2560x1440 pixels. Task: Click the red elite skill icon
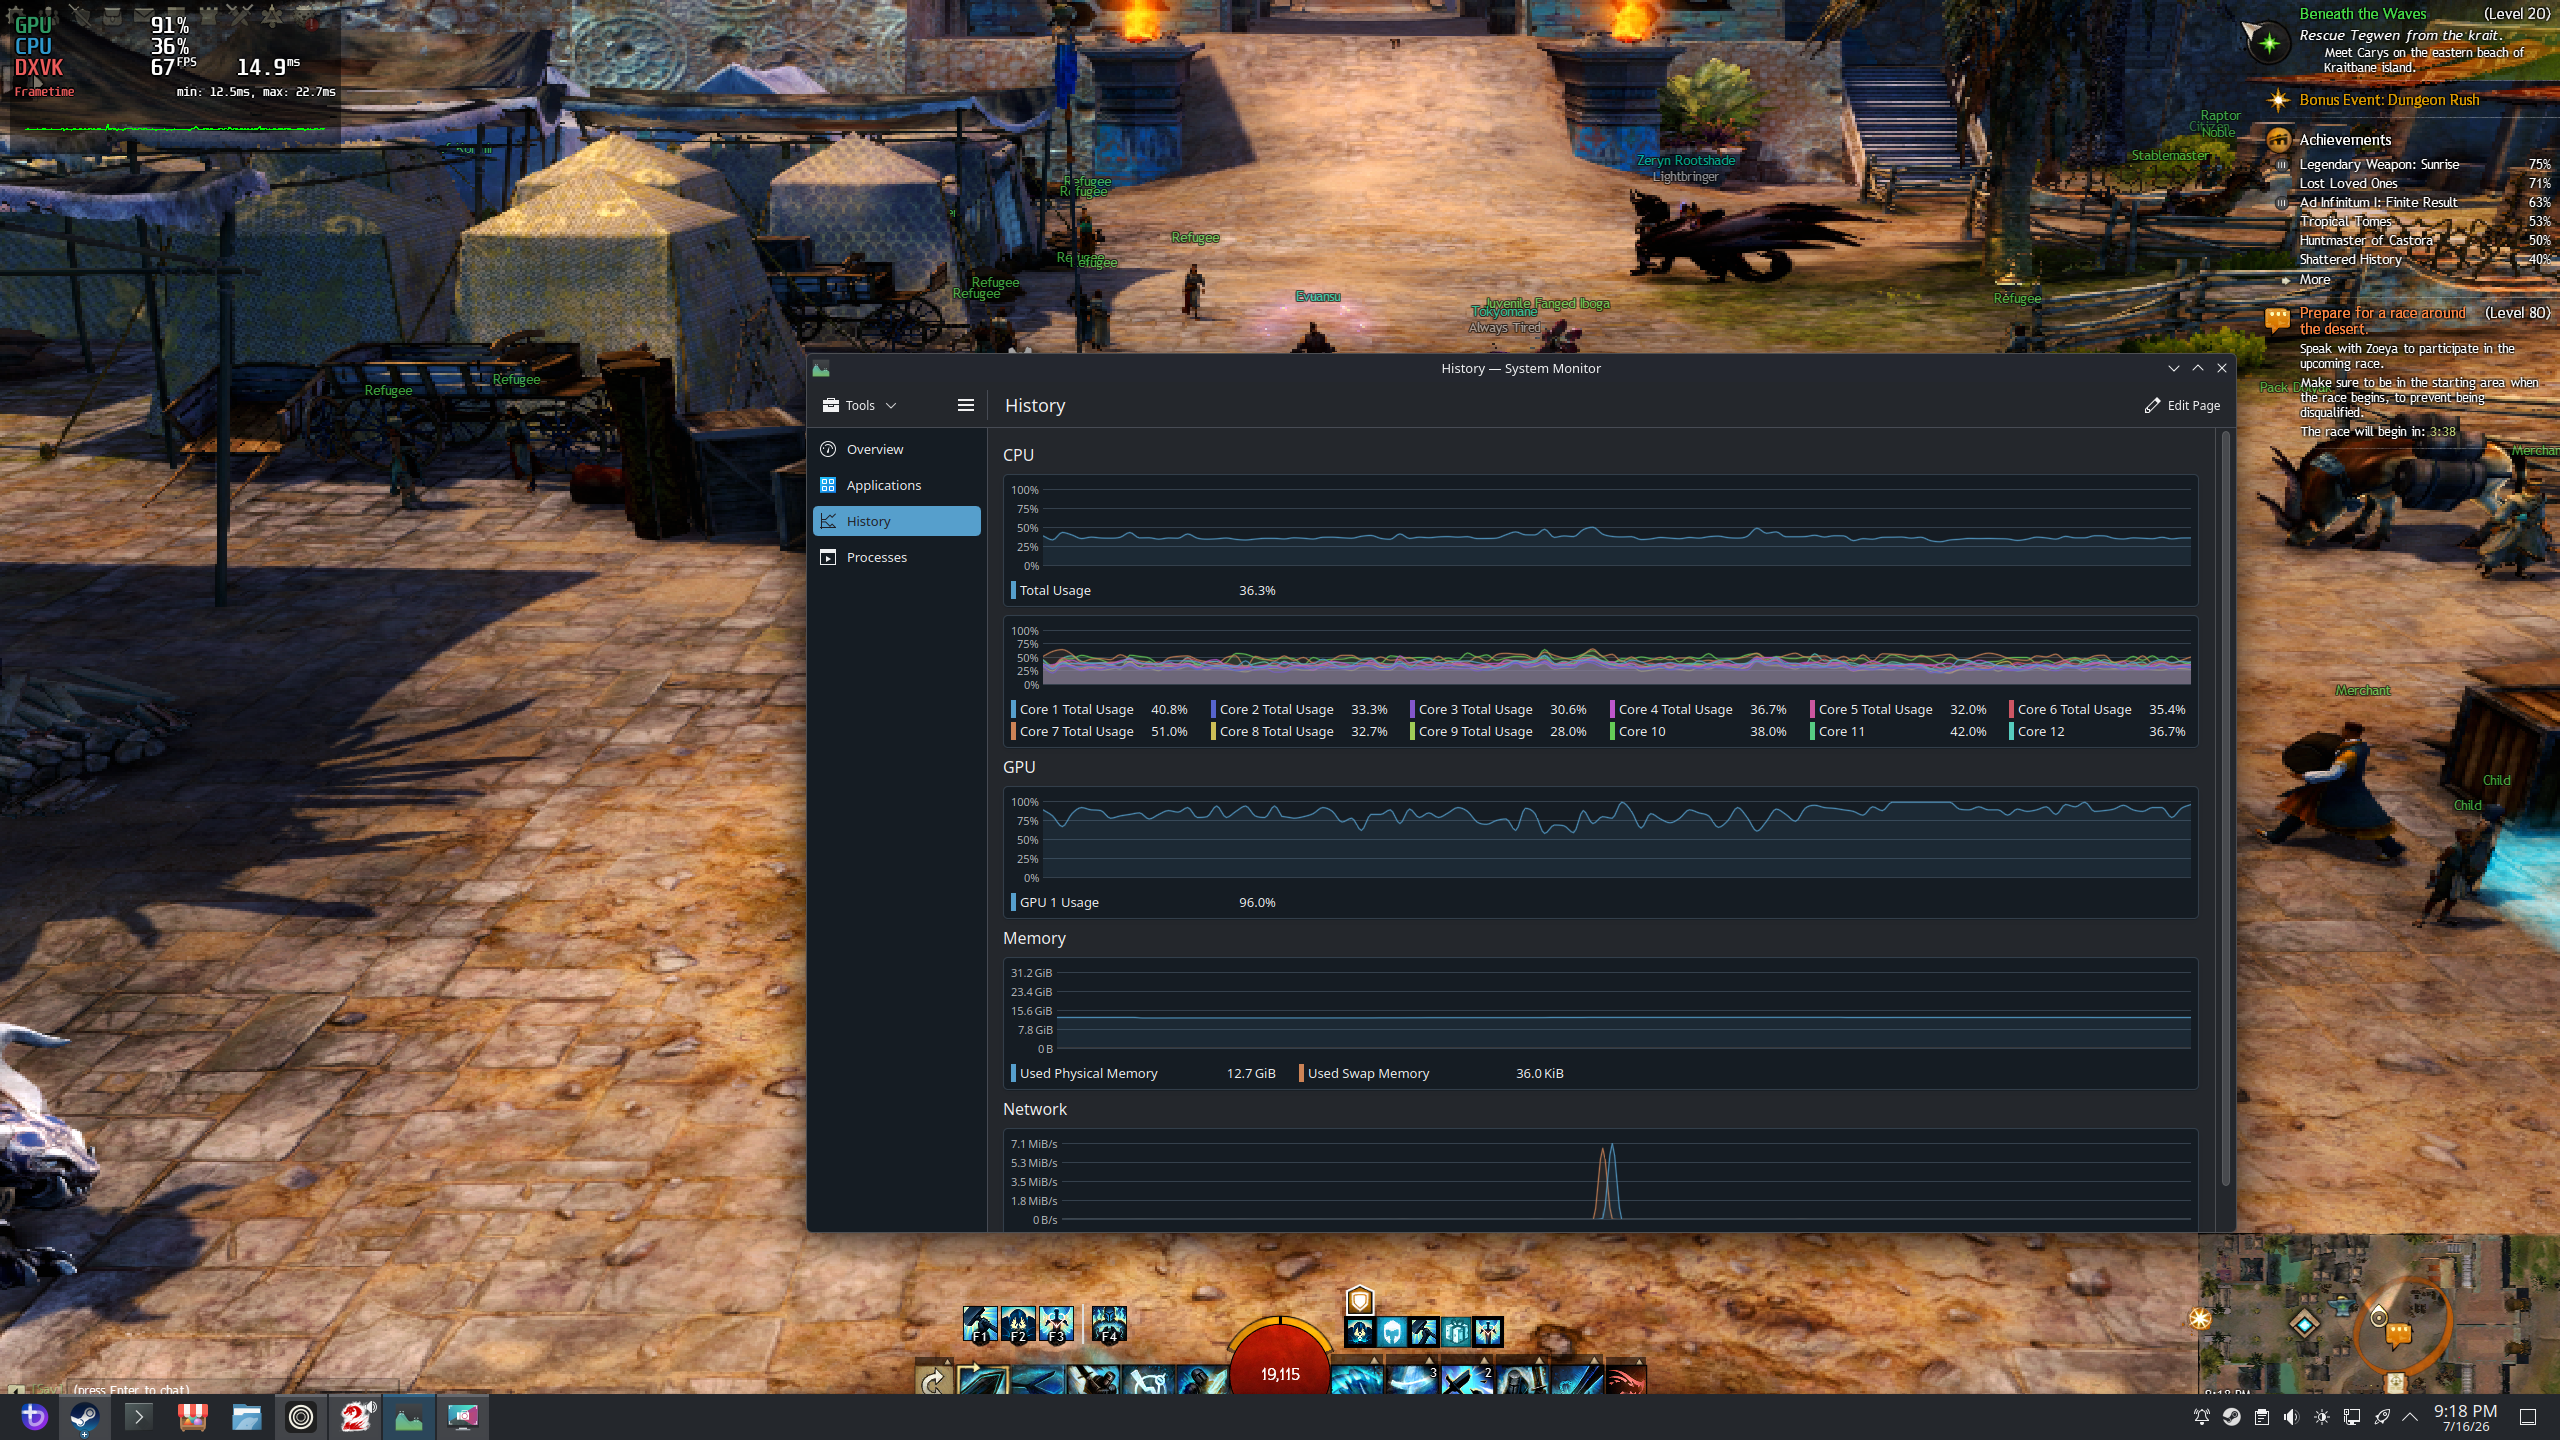(x=1626, y=1379)
